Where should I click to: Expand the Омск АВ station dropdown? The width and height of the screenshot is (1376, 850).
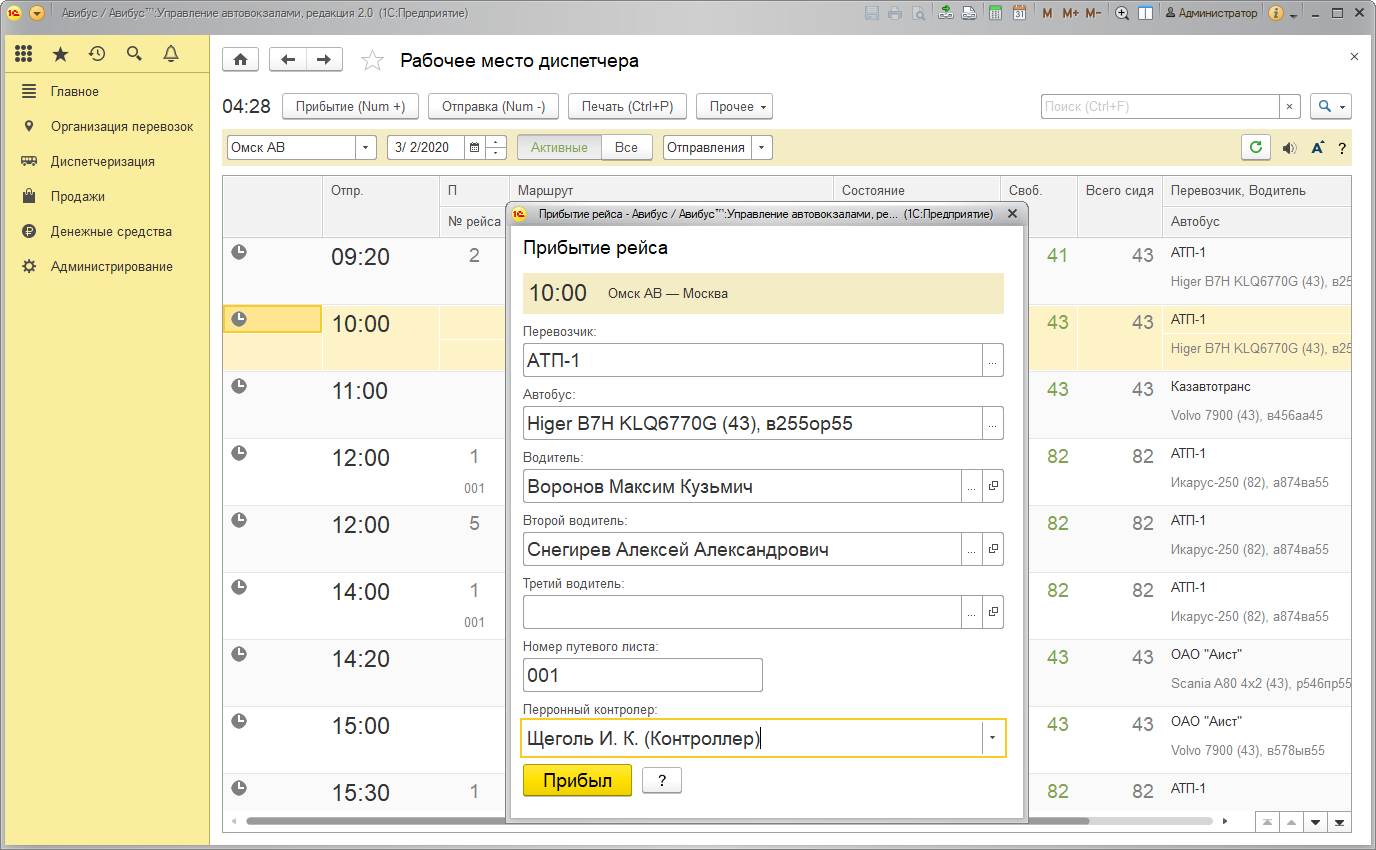[365, 147]
